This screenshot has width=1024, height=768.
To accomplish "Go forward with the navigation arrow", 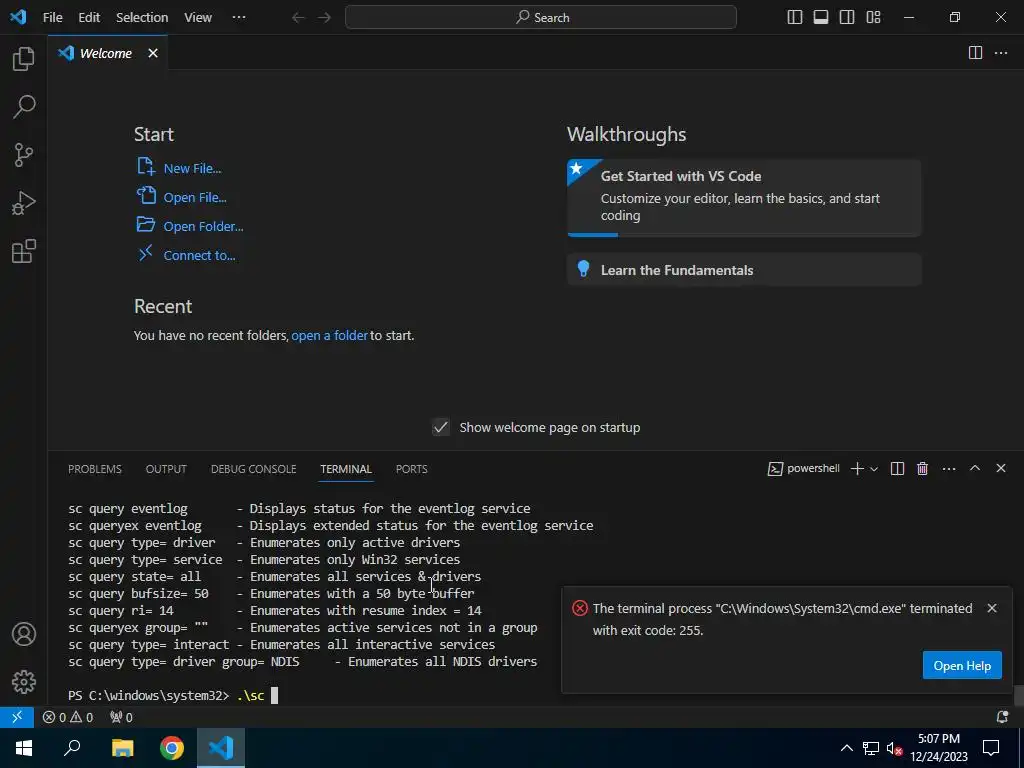I will [325, 18].
